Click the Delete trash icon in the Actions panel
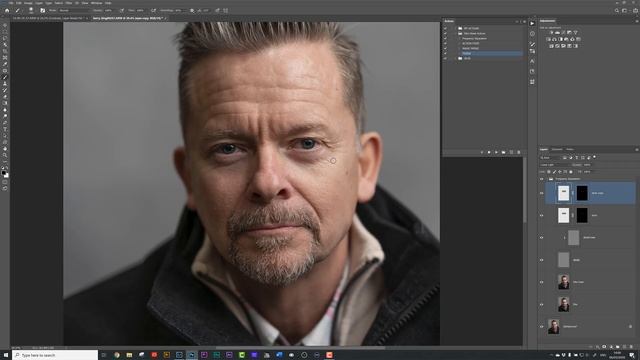The width and height of the screenshot is (640, 360). point(519,152)
